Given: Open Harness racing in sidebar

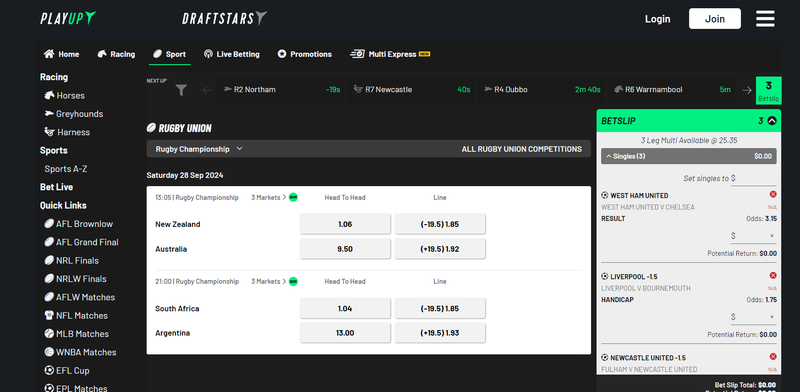Looking at the screenshot, I should coord(67,132).
